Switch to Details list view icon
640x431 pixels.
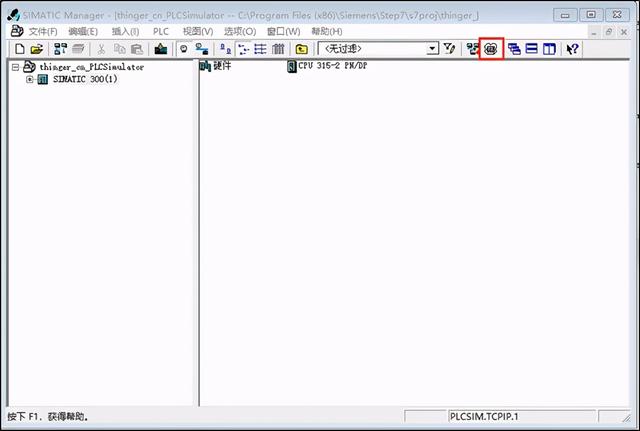(x=278, y=49)
